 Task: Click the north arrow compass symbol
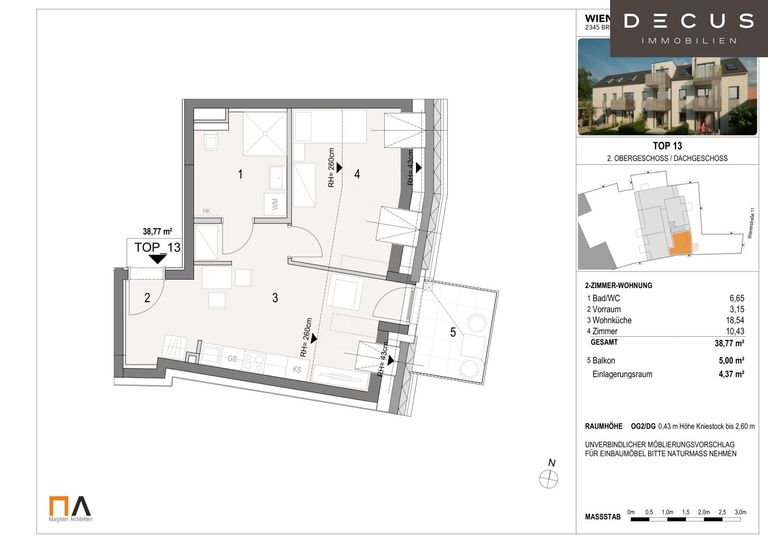547,479
